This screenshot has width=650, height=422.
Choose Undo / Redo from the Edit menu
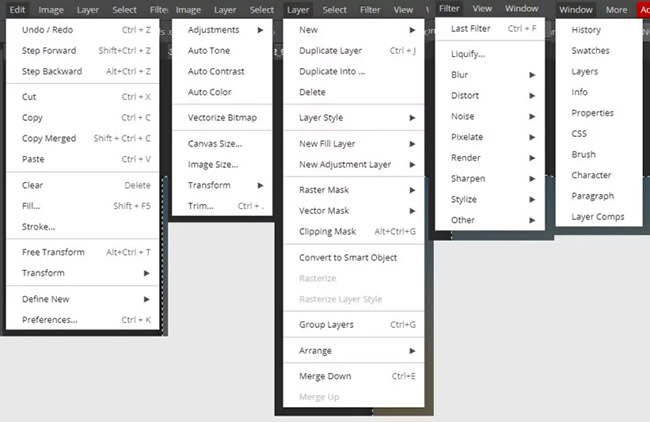[50, 30]
